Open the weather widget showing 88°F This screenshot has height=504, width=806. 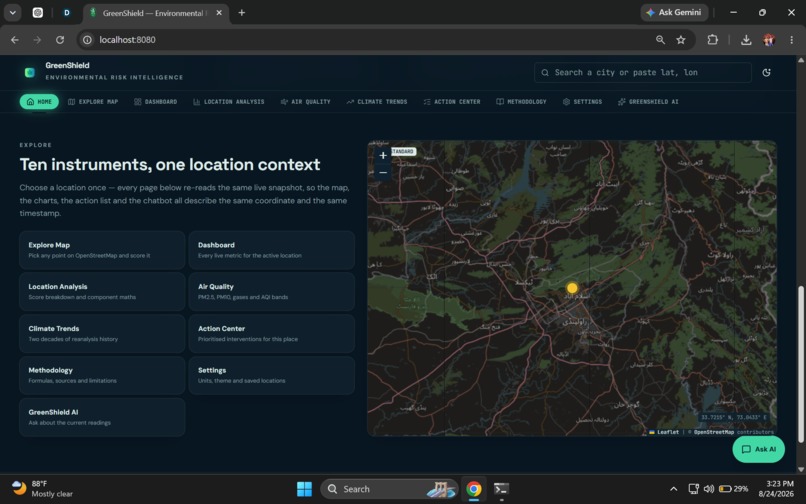pos(42,489)
